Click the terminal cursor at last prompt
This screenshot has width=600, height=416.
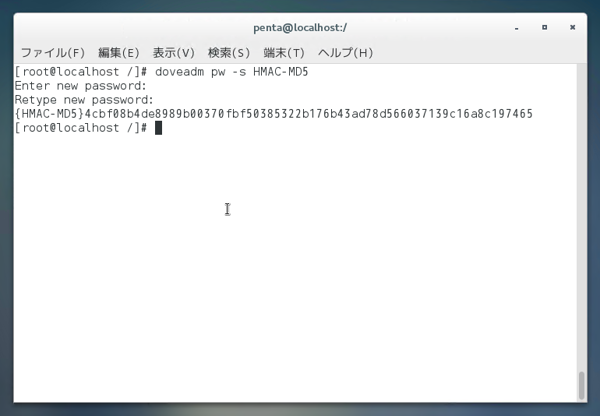point(158,128)
